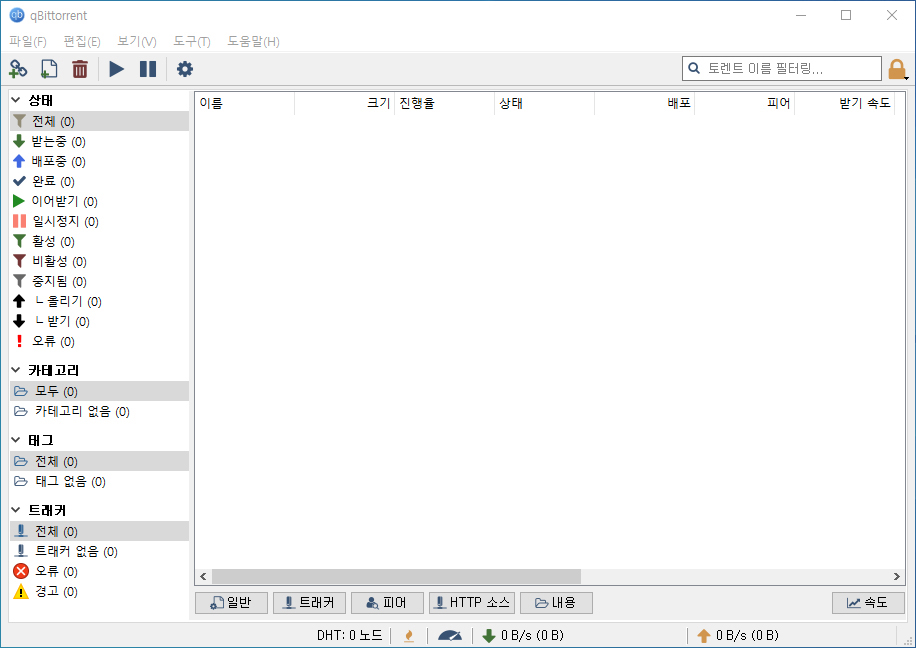Screen dimensions: 916x648
Task: Open the 편집(E) menu
Action: tap(82, 41)
